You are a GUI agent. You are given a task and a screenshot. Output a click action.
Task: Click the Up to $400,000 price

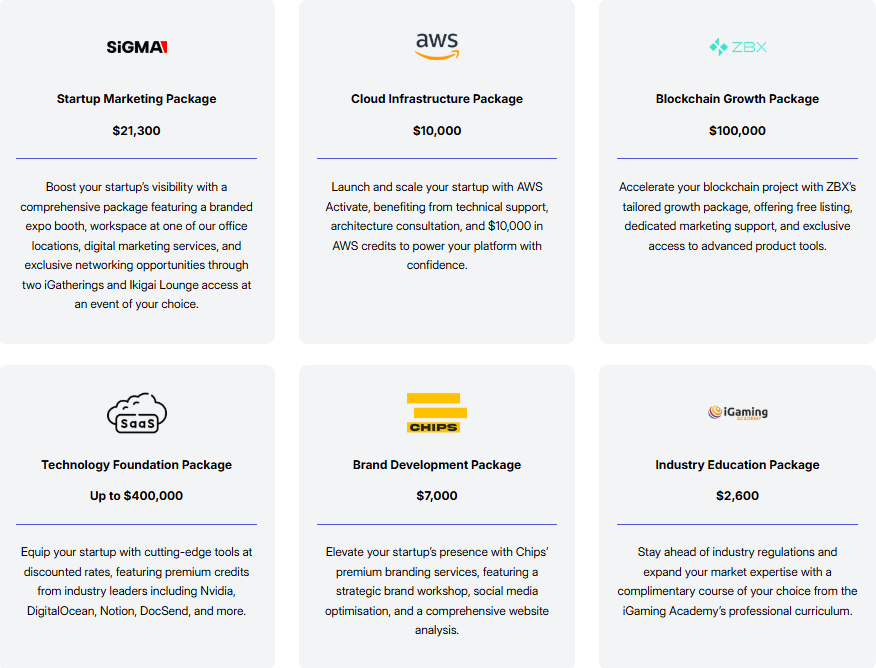136,496
